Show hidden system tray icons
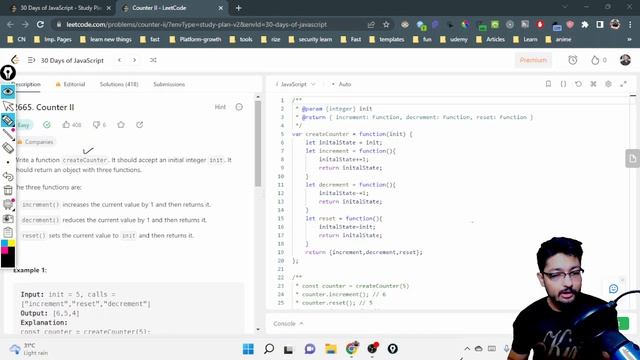The image size is (640, 360). 467,349
